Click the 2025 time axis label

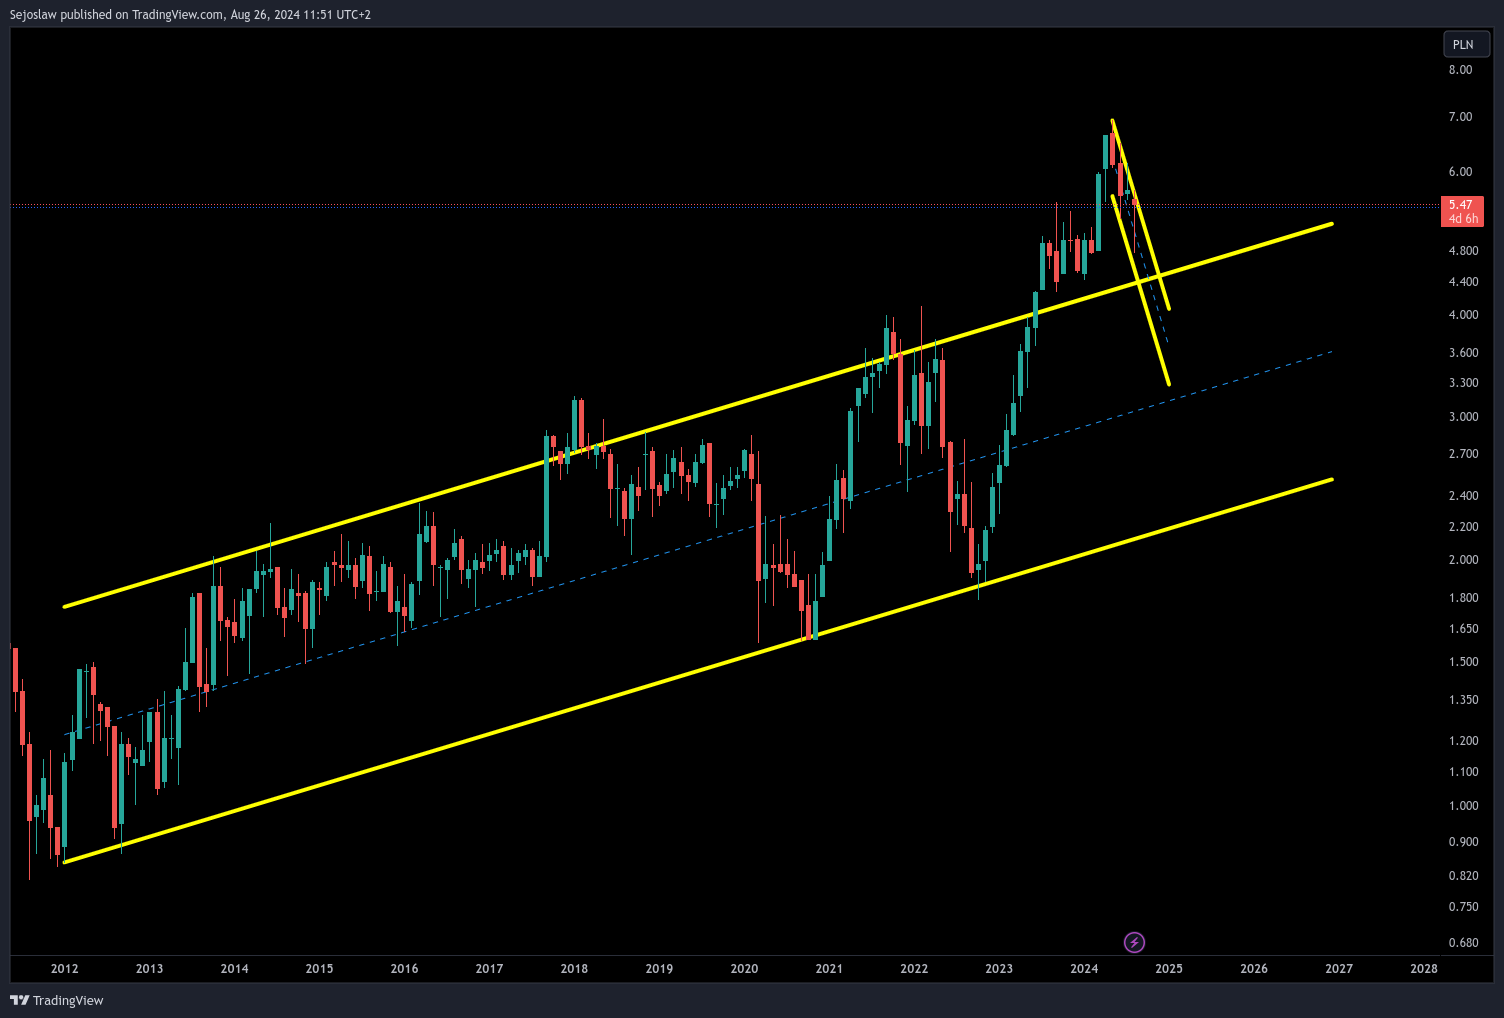(x=1169, y=969)
